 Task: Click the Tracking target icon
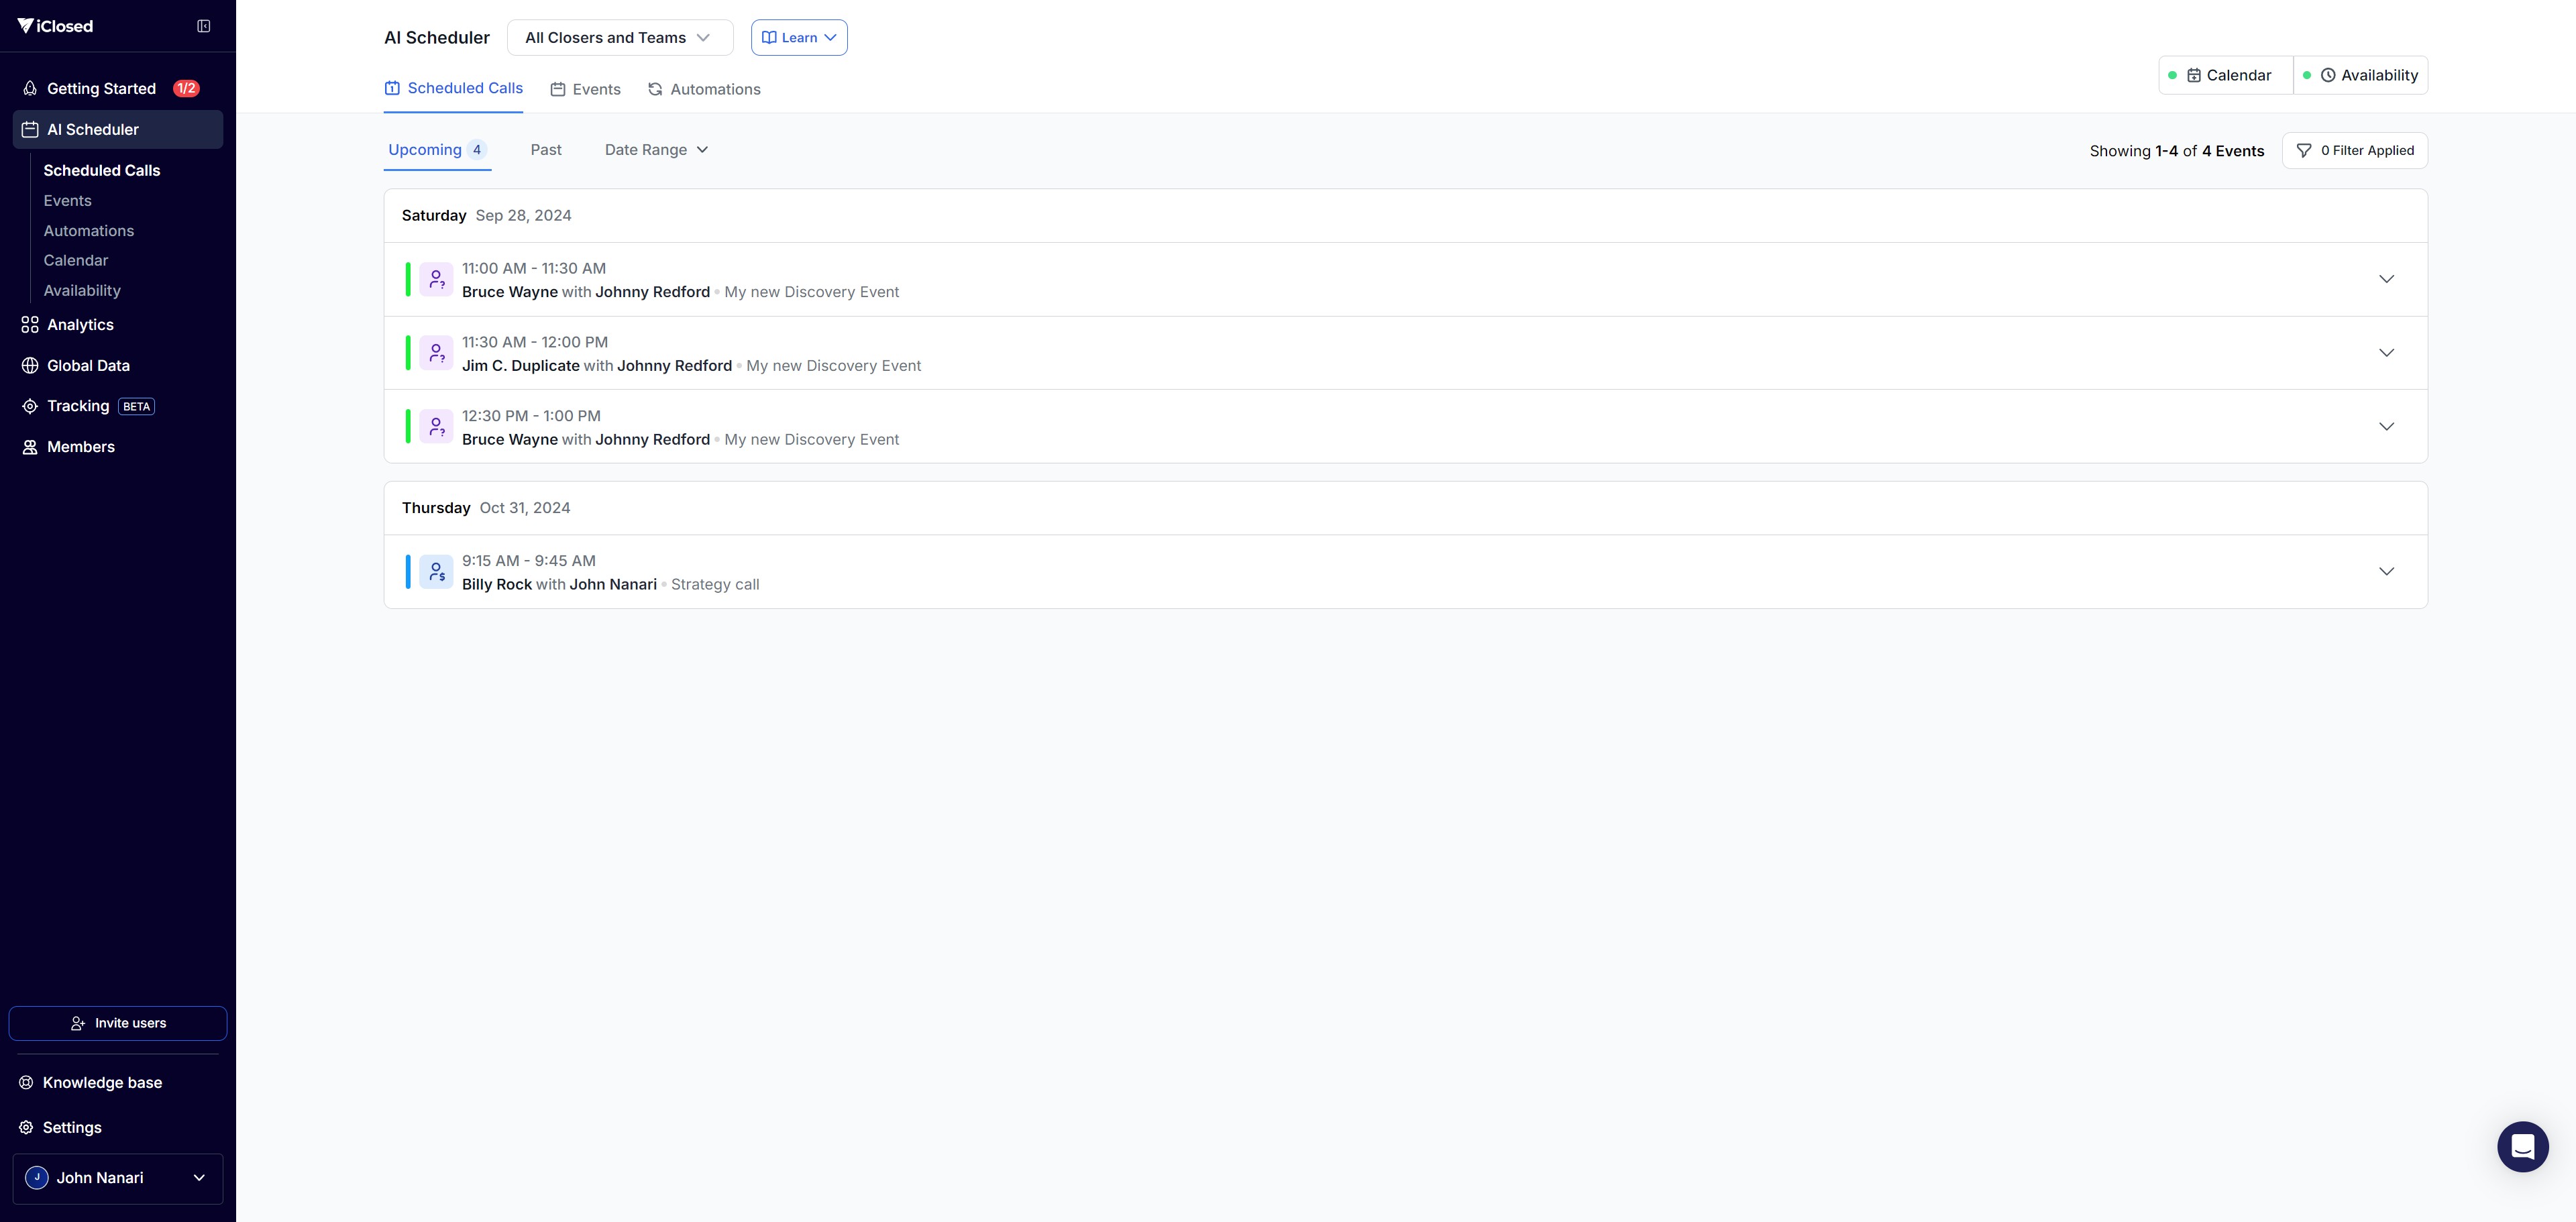point(30,406)
